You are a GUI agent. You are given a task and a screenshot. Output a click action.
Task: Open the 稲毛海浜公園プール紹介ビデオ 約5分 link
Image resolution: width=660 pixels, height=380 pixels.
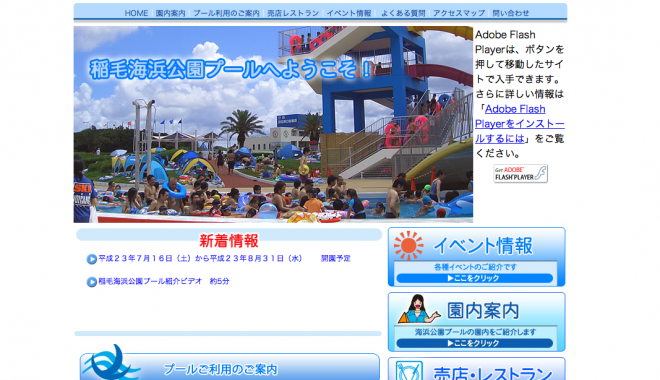click(164, 281)
